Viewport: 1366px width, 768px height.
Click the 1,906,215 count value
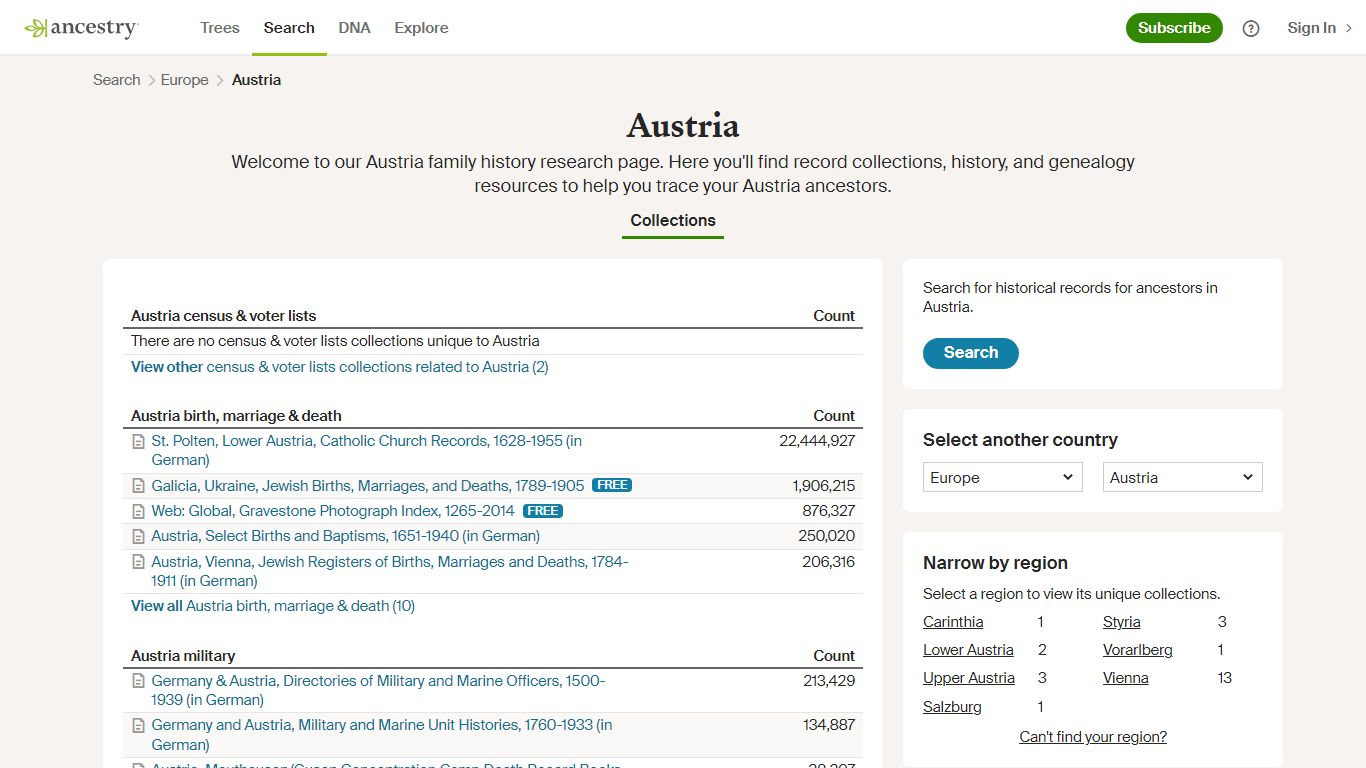(824, 486)
